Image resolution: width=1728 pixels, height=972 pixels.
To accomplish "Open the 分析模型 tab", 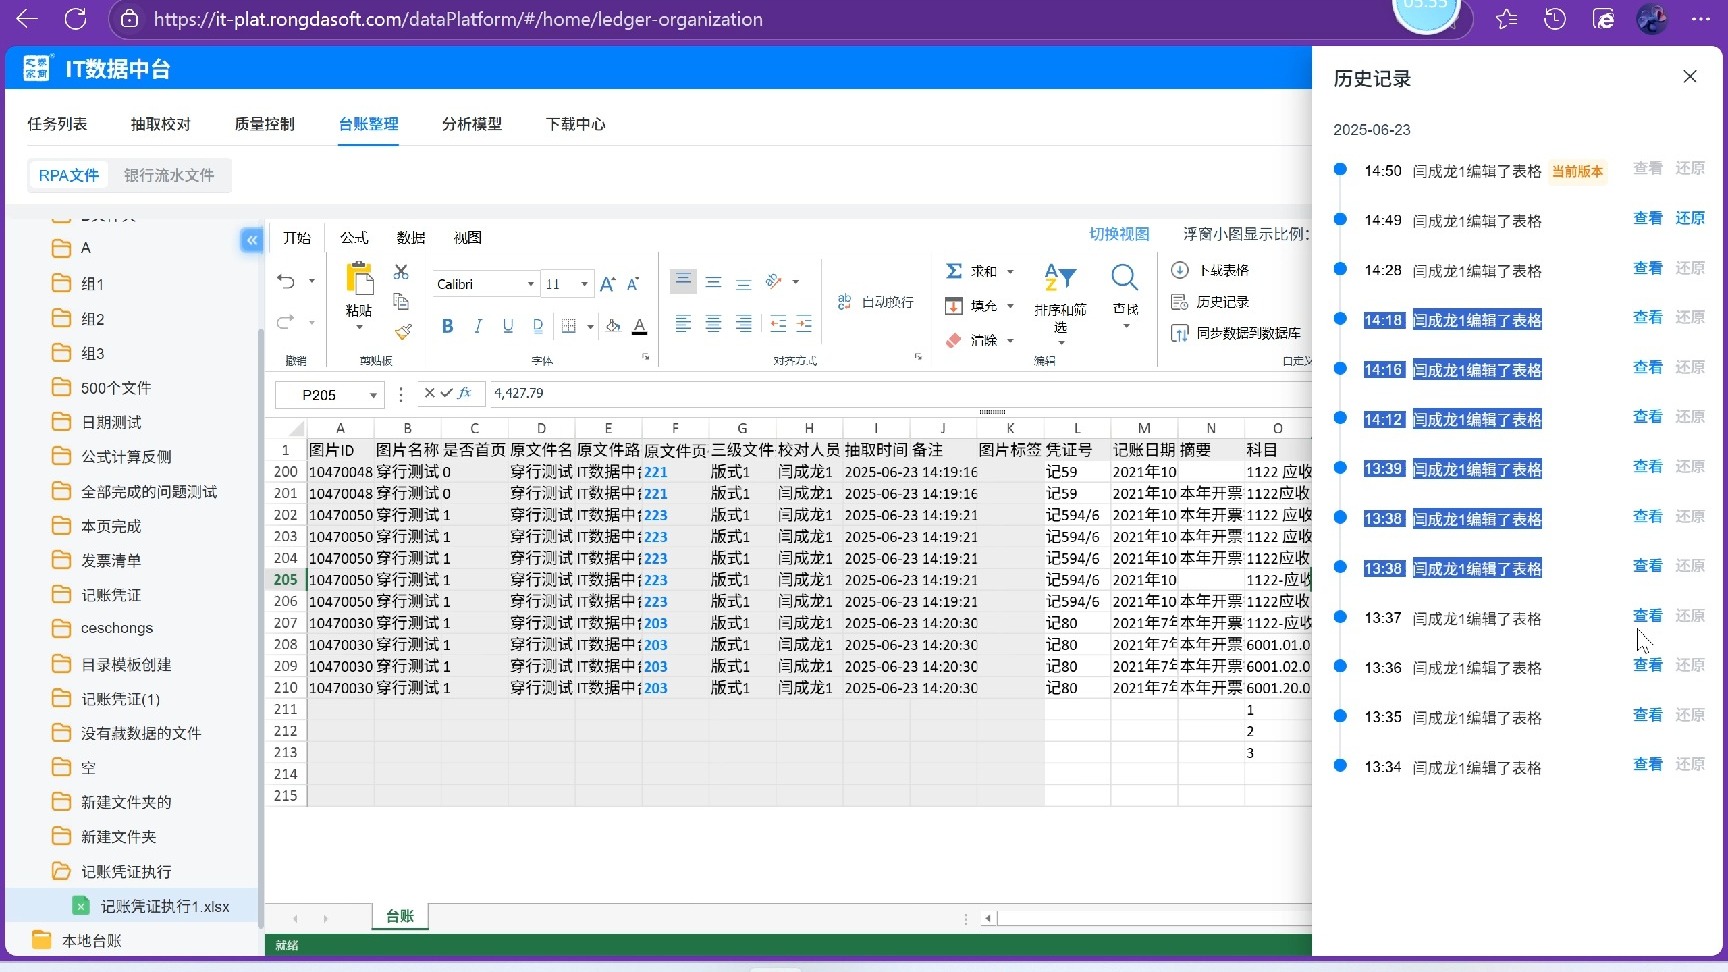I will pos(472,124).
